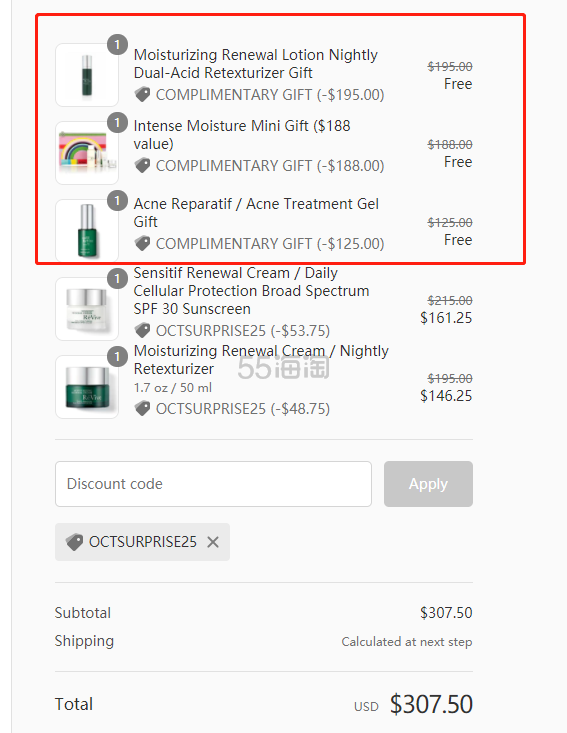The height and width of the screenshot is (733, 567).
Task: Click the Calculated at next step shipping text
Action: (x=407, y=642)
